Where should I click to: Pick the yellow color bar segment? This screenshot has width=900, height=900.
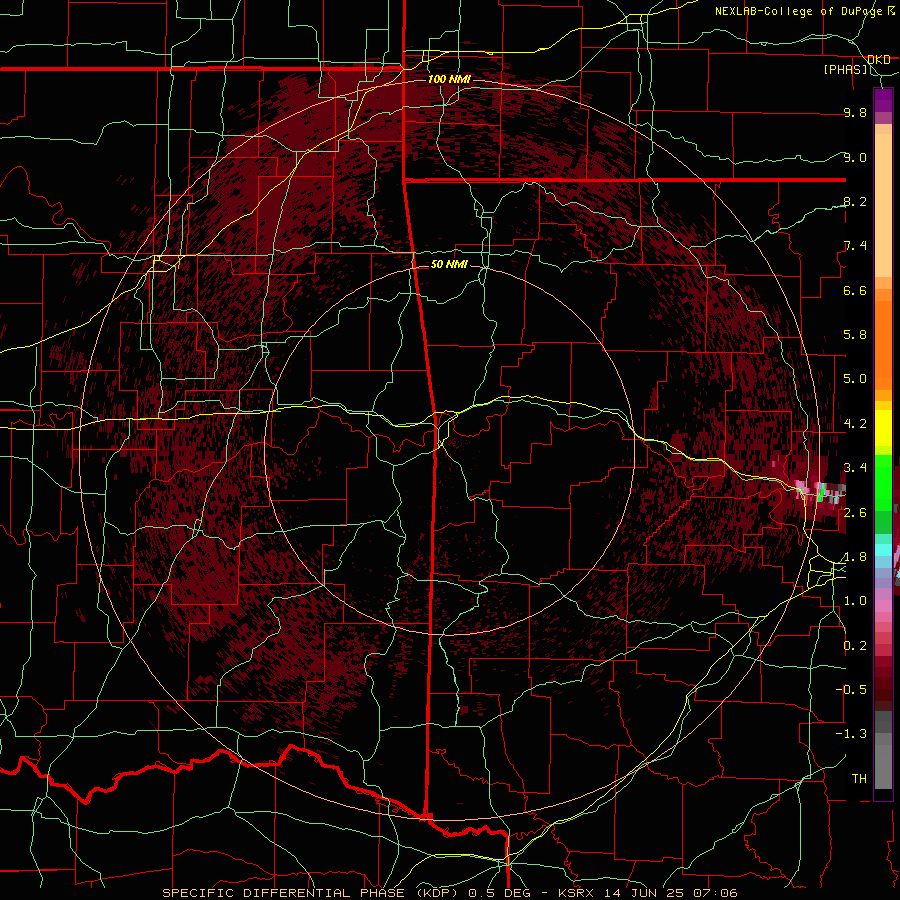[x=883, y=428]
